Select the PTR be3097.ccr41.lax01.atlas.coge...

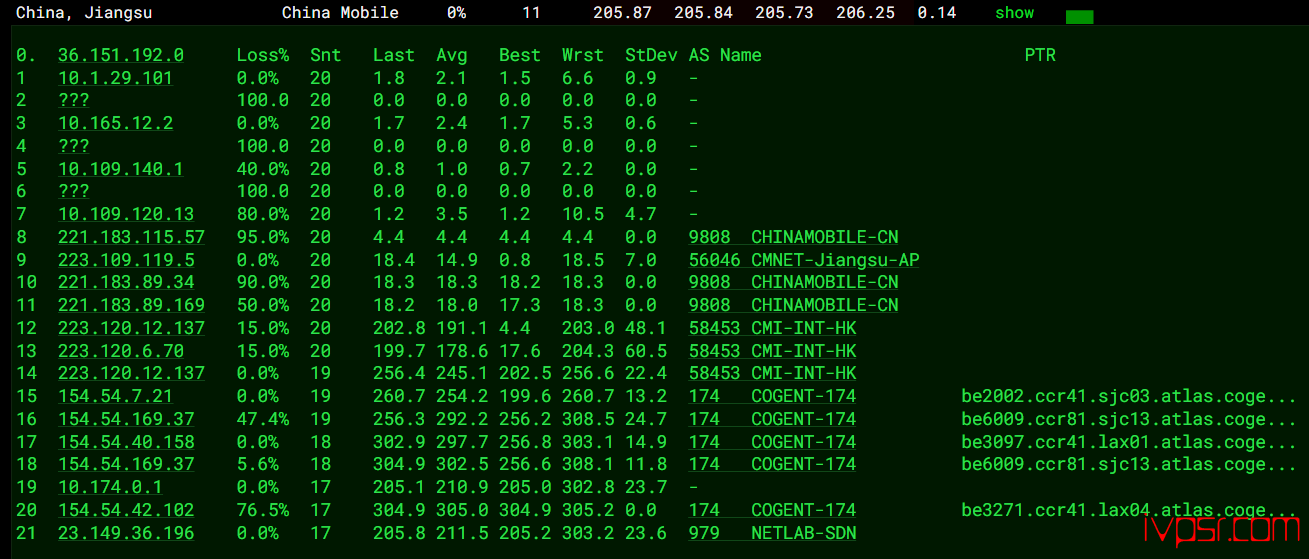[x=1129, y=442]
